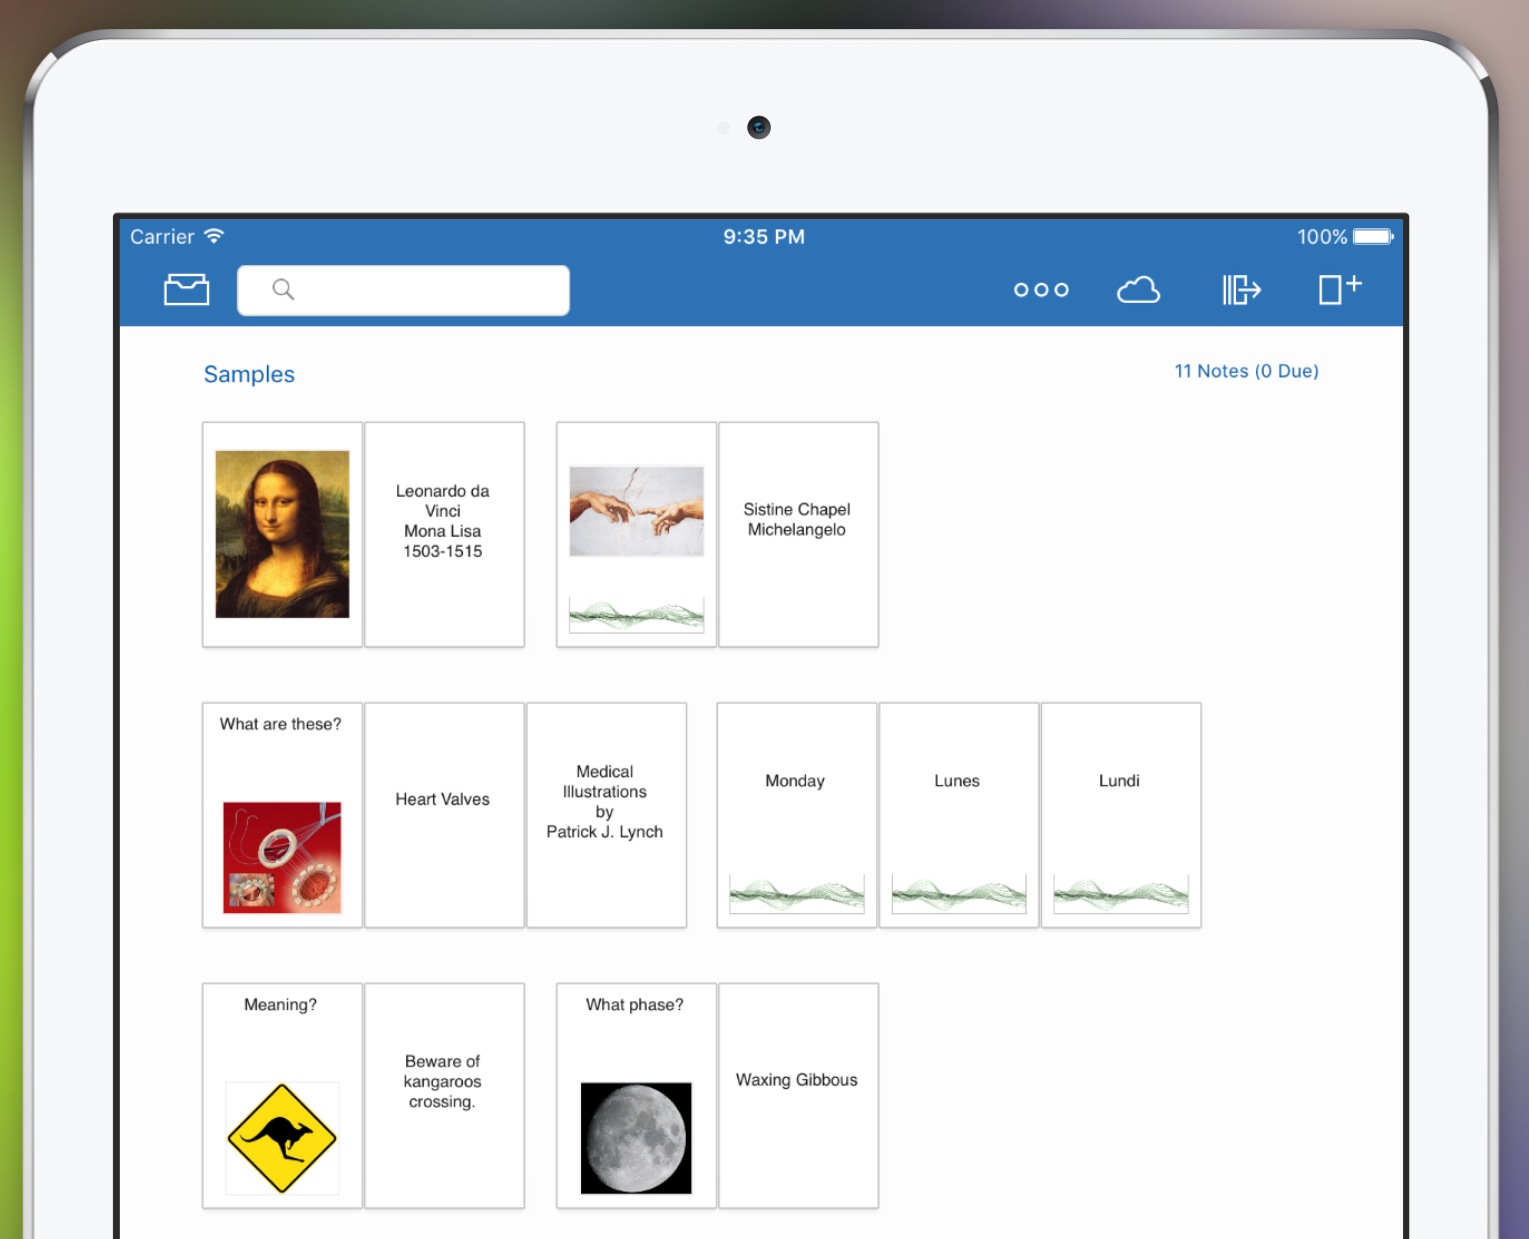Open the Sistine Chapel hands image
Viewport: 1529px width, 1239px height.
636,510
